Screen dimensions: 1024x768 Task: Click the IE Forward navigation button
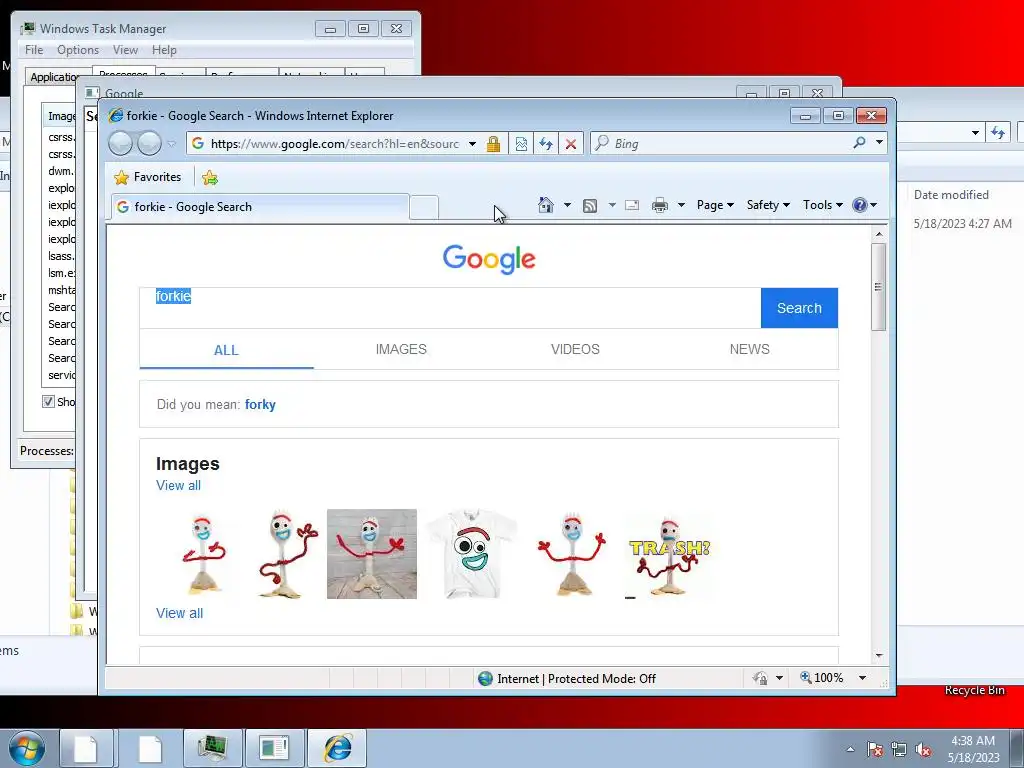coord(149,143)
